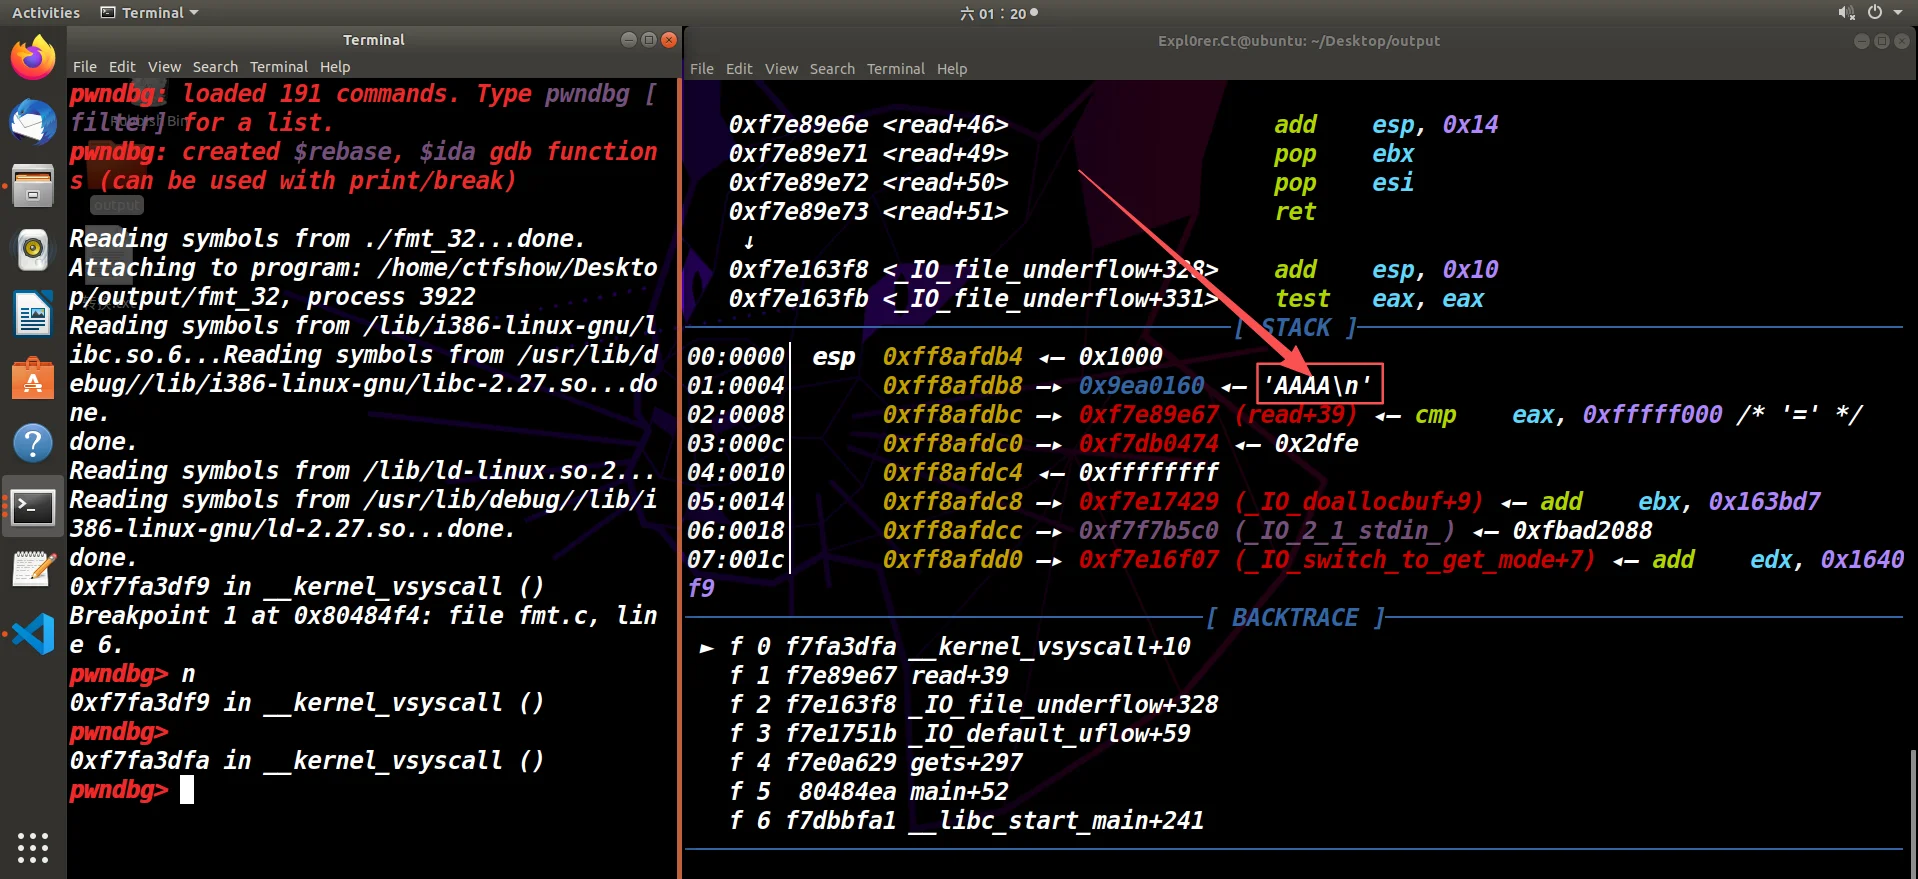
Task: Launch Rhythmbox music player from dock
Action: click(33, 250)
